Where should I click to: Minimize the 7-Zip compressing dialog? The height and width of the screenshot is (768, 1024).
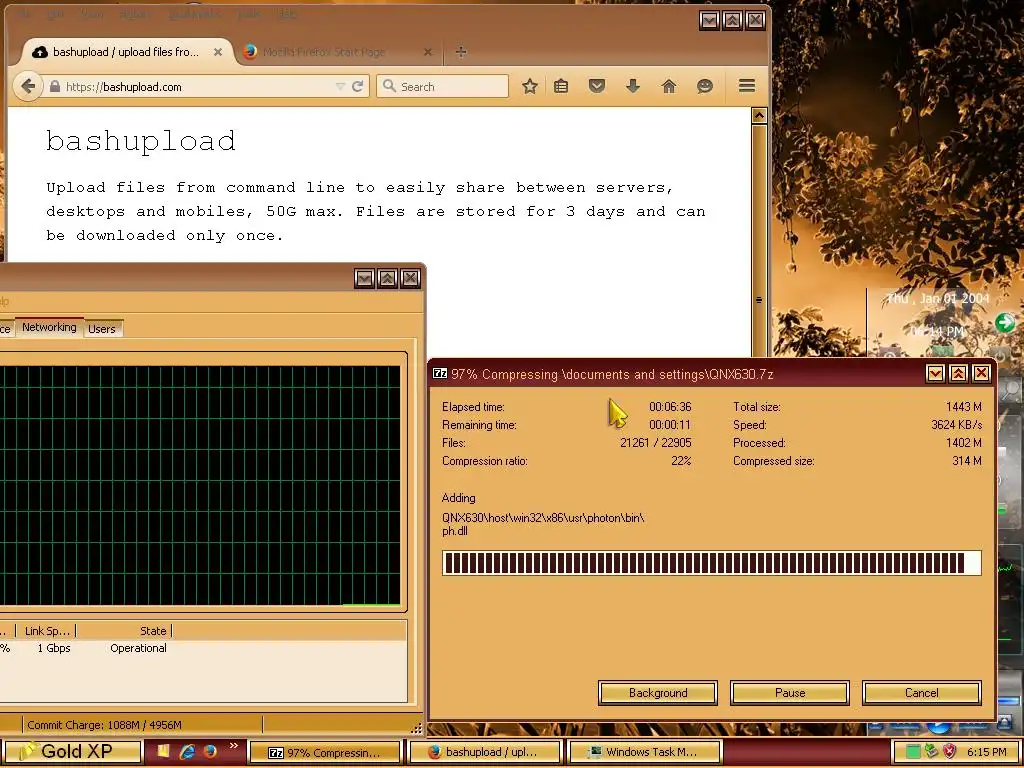coord(935,373)
